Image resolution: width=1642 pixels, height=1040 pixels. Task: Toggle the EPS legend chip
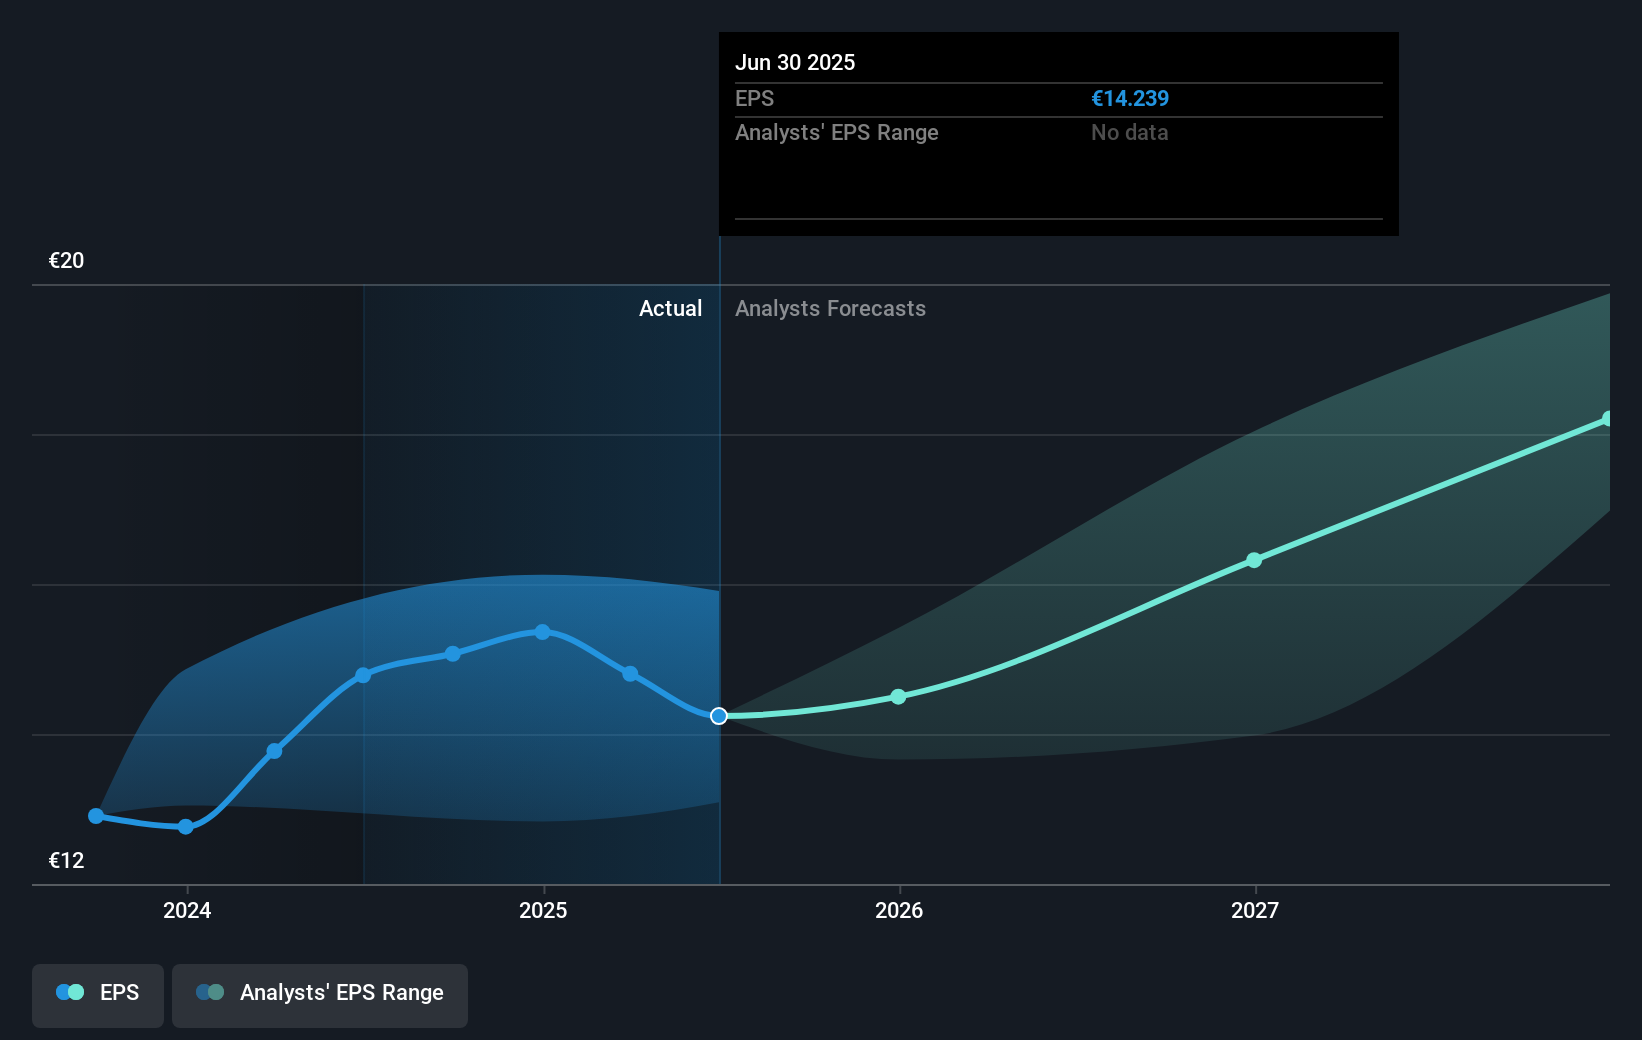(97, 993)
